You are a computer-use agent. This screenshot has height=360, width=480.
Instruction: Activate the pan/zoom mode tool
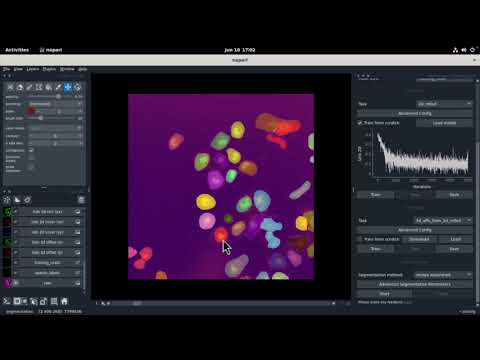coord(68,87)
